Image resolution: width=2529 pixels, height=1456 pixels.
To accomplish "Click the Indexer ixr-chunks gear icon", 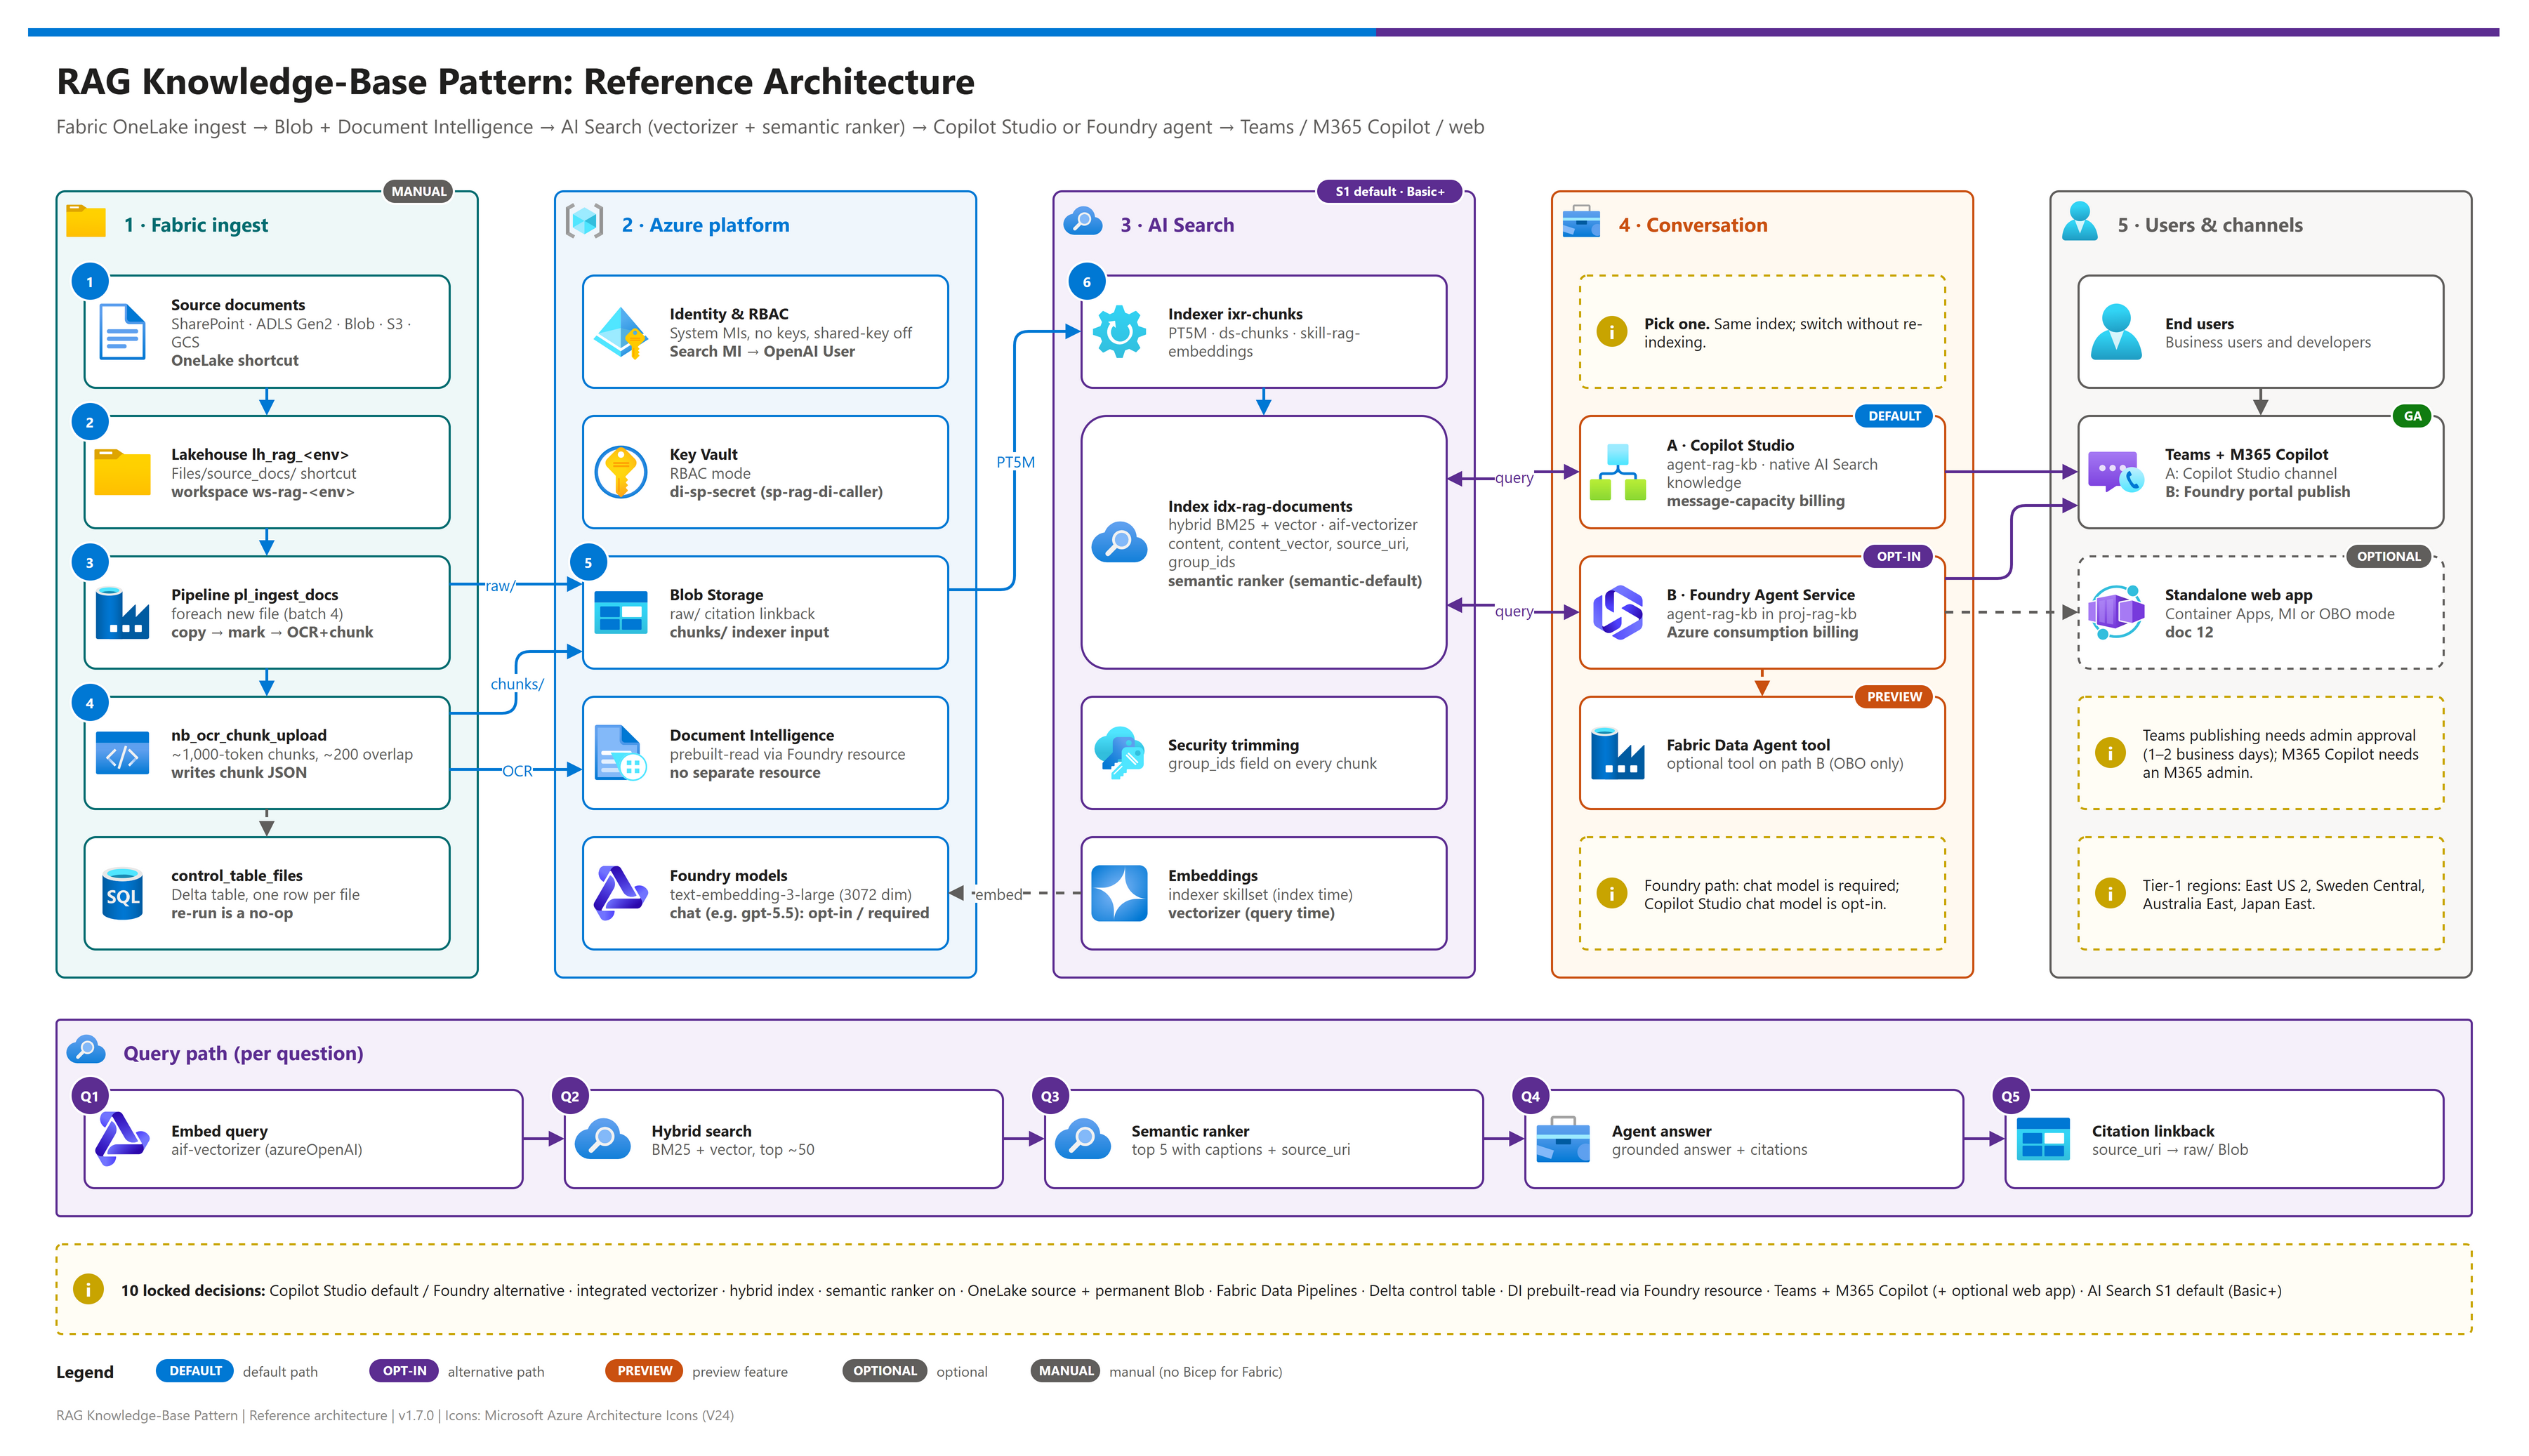I will click(x=1119, y=332).
